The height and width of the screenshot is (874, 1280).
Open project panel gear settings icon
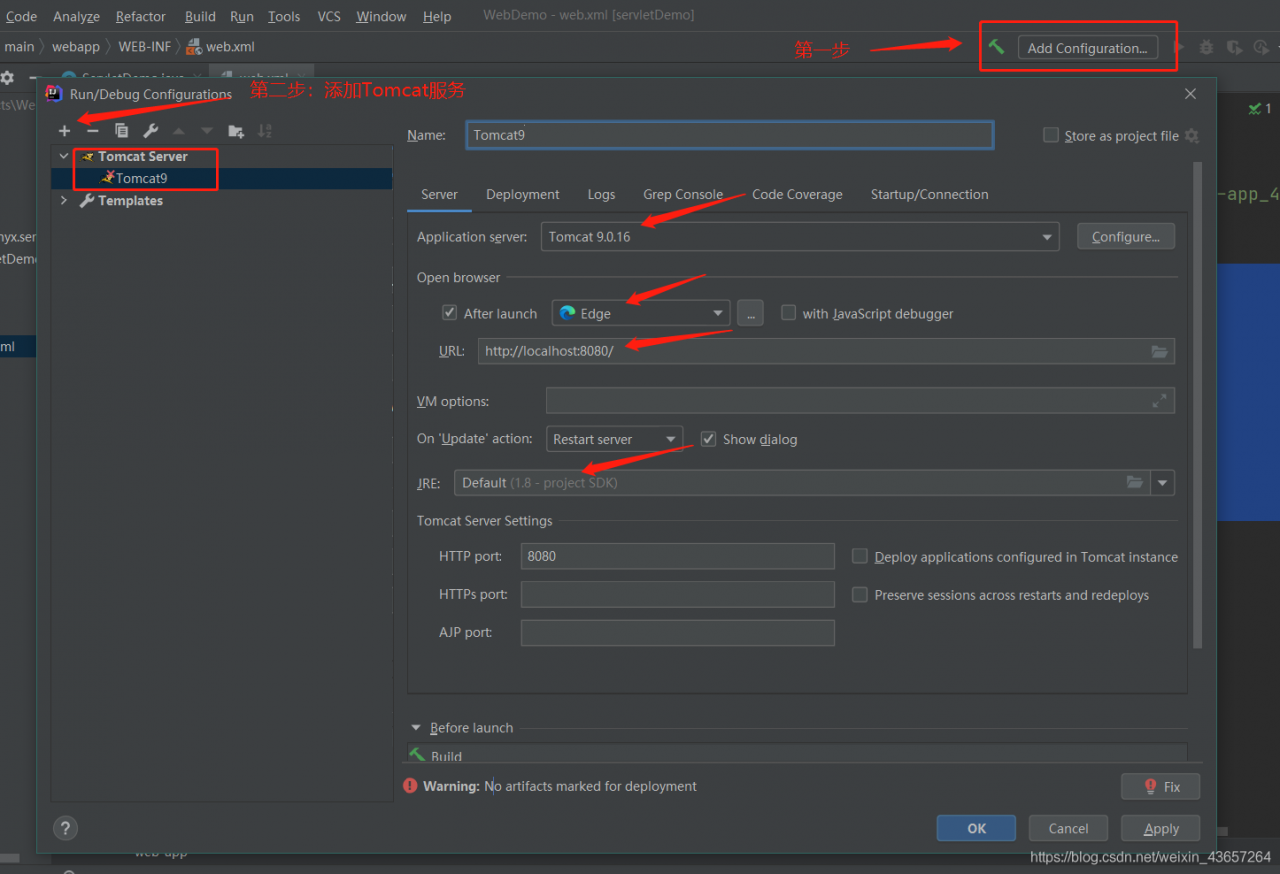7,77
